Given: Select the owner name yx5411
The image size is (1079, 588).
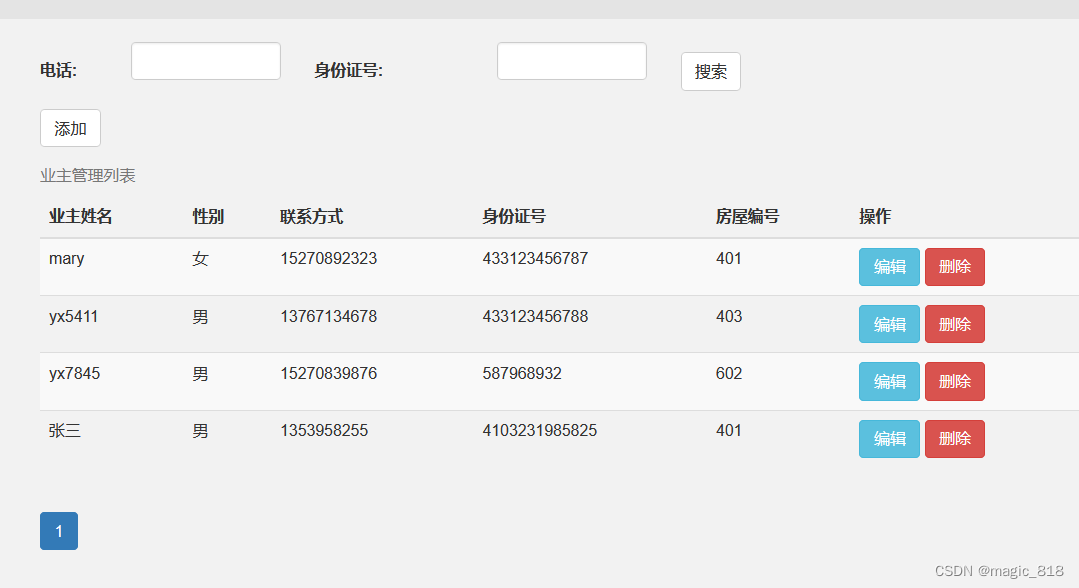Looking at the screenshot, I should pyautogui.click(x=74, y=317).
